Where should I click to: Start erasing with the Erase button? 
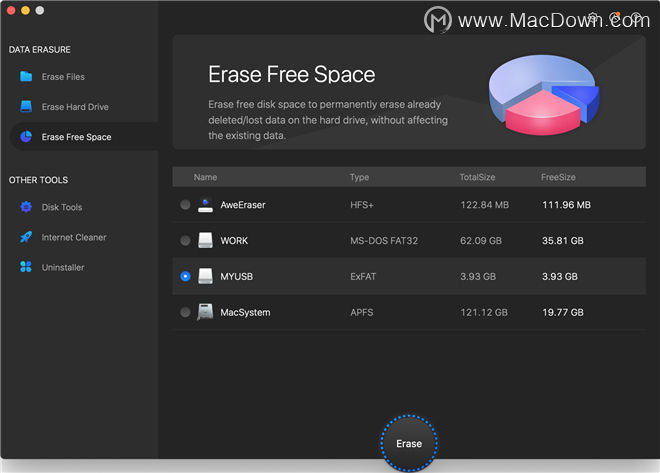[x=409, y=443]
